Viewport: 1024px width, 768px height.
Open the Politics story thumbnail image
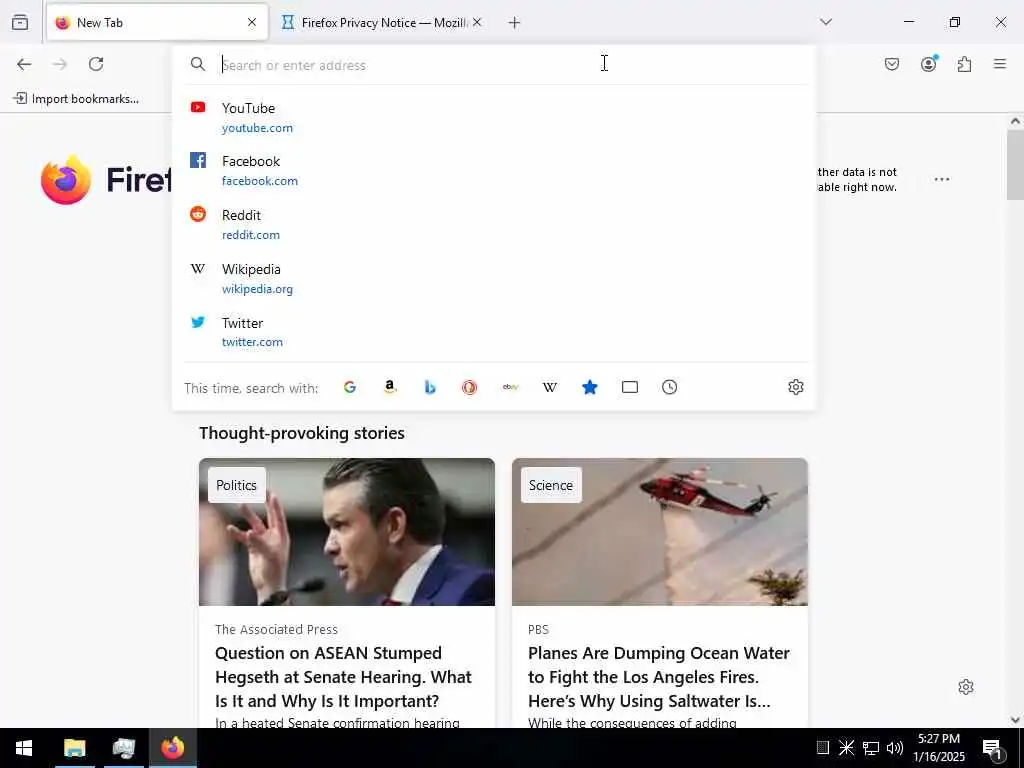[x=347, y=532]
